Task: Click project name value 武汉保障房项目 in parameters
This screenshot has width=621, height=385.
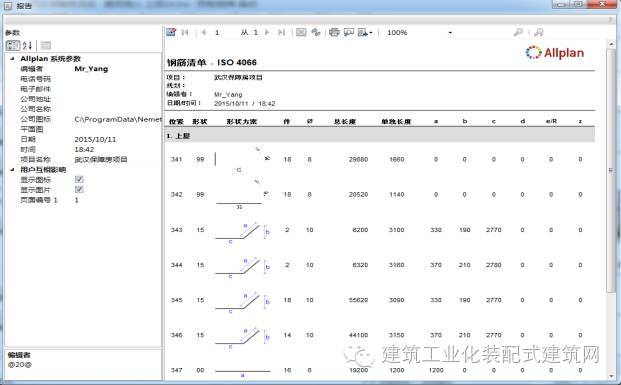Action: coord(101,160)
